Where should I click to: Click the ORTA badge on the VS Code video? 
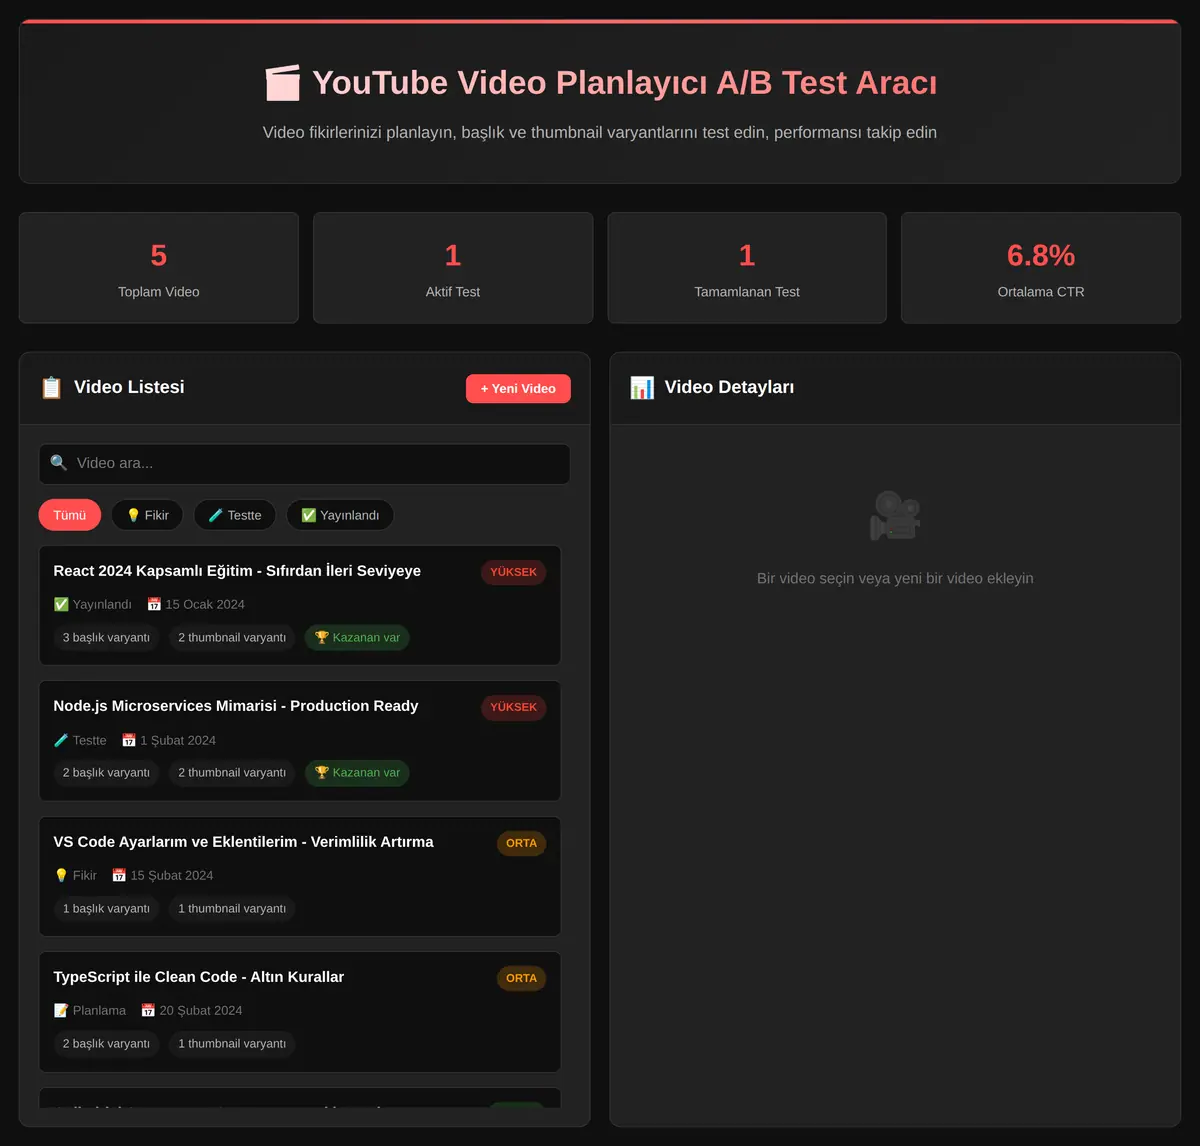coord(521,843)
